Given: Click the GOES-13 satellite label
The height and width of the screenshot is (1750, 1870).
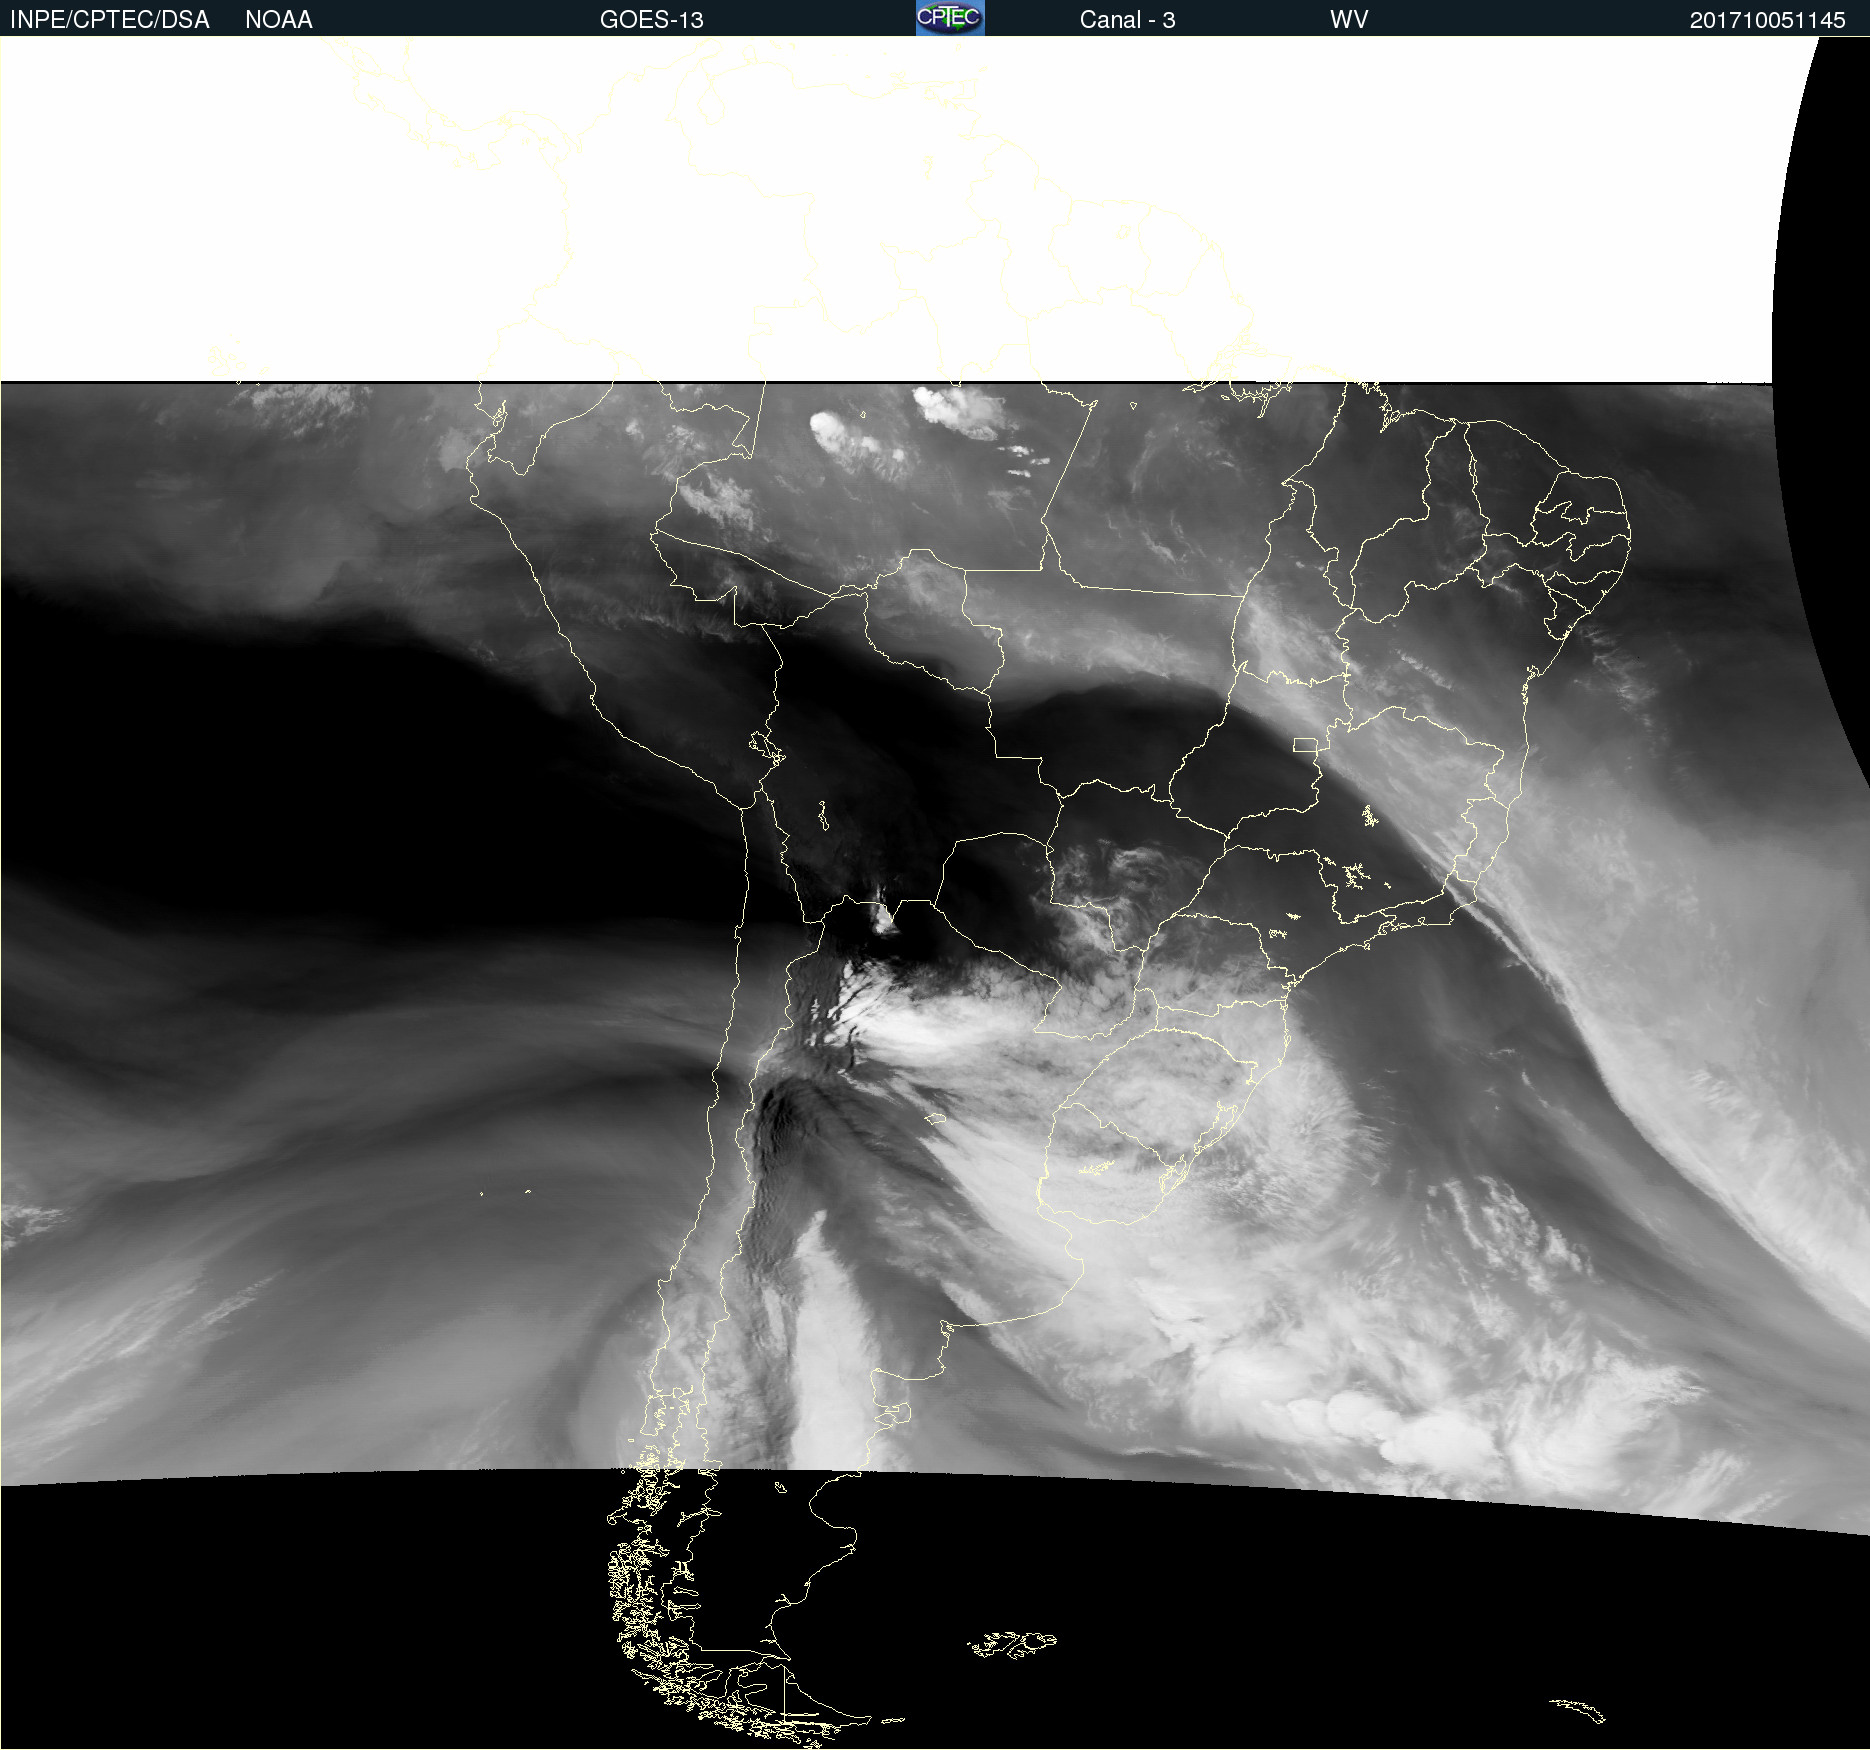Looking at the screenshot, I should (x=652, y=20).
